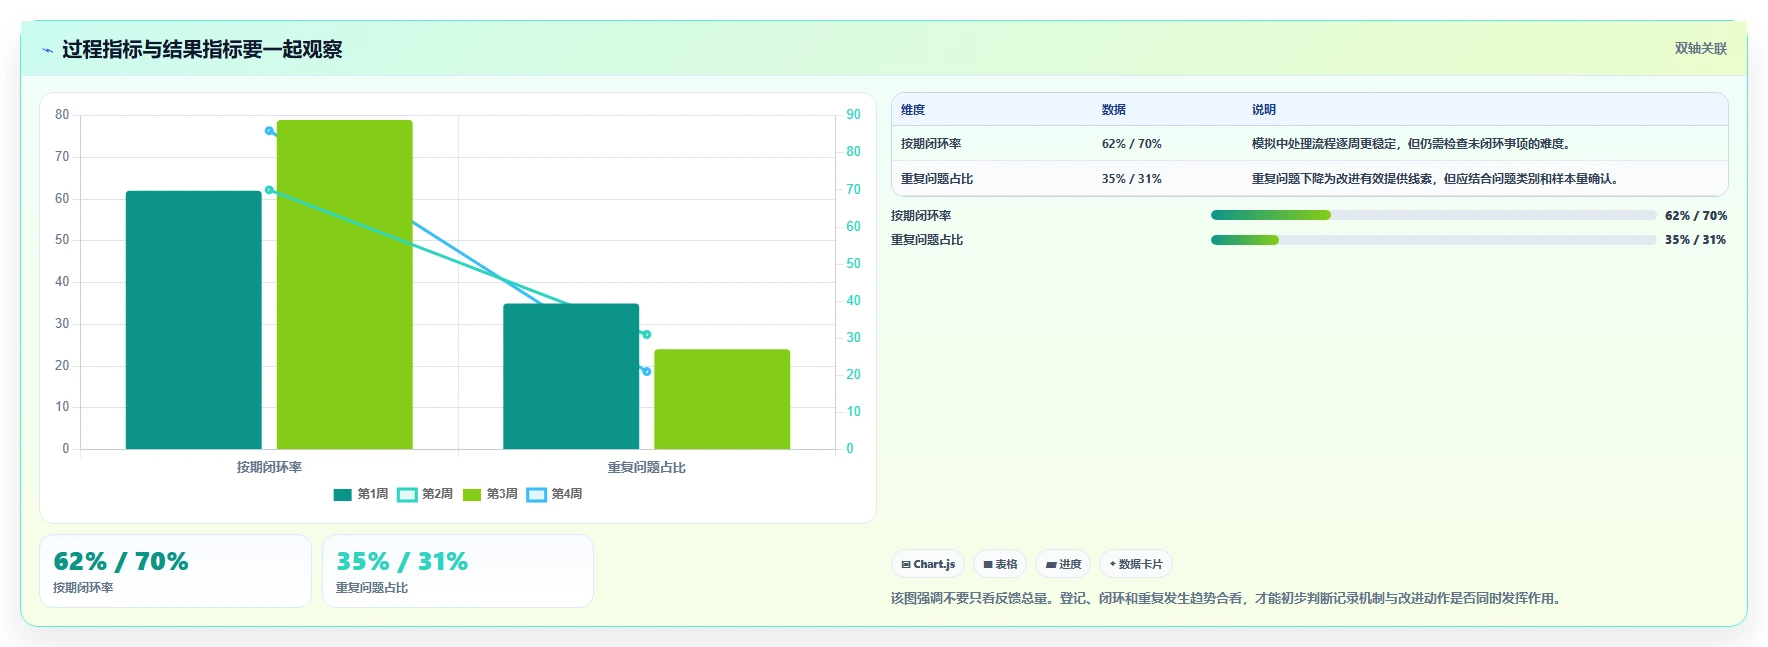
Task: Click the footer note starting 该图强调
Action: [x=1228, y=598]
